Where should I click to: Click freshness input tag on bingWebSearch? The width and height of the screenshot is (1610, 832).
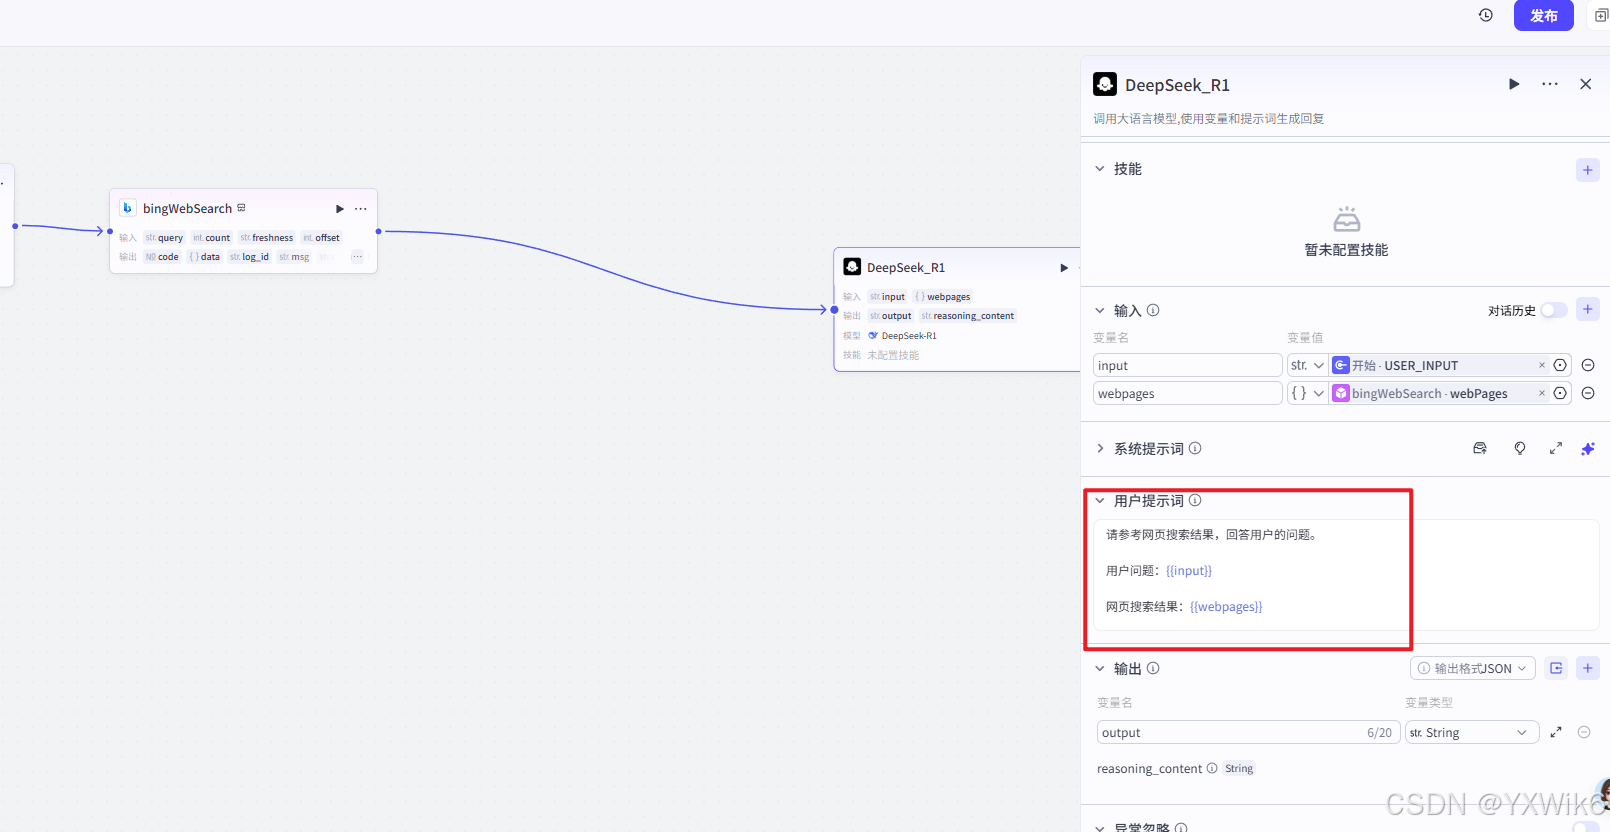click(x=266, y=238)
